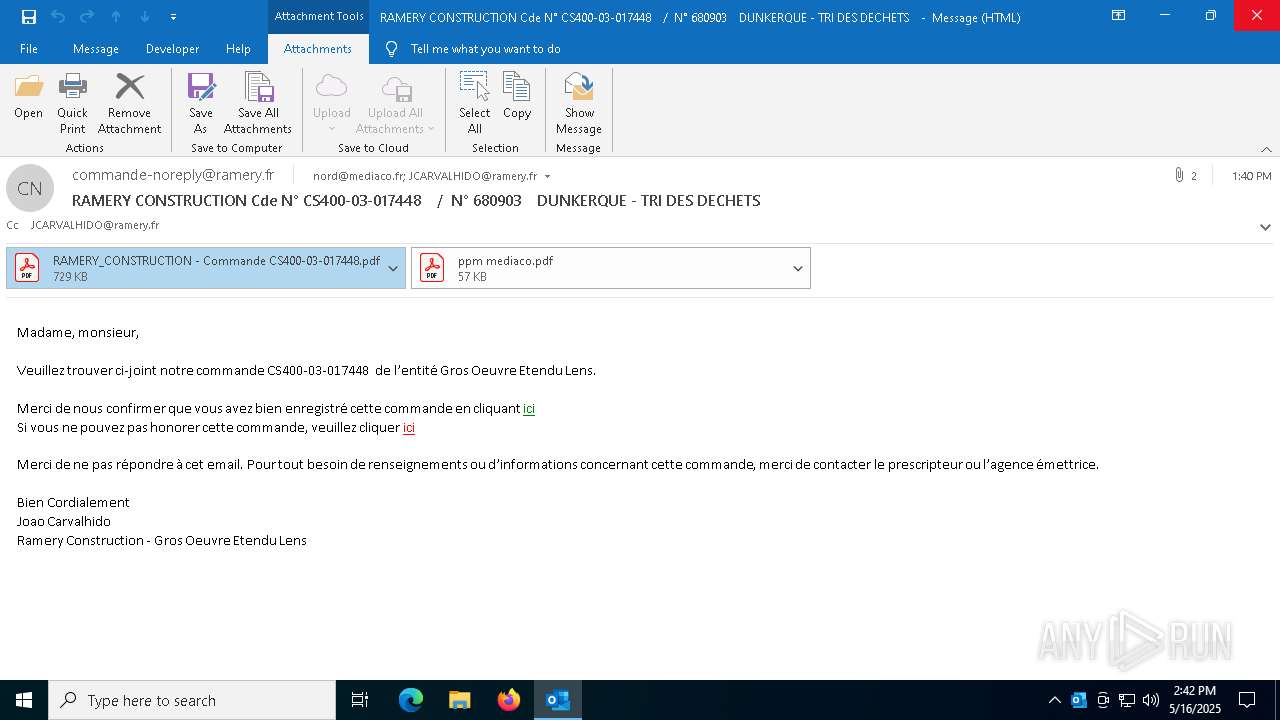This screenshot has height=720, width=1280.
Task: Click the paperclip attachment count icon
Action: [x=1179, y=175]
